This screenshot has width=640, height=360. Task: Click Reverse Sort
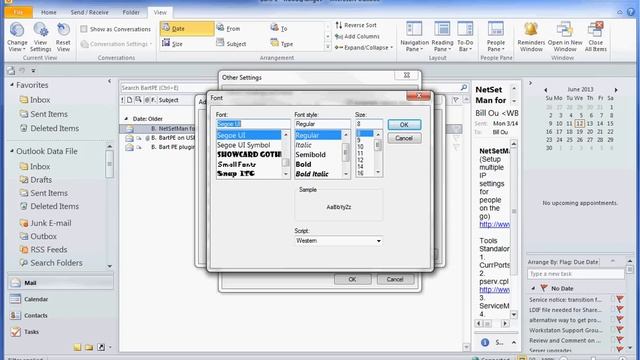tap(356, 25)
